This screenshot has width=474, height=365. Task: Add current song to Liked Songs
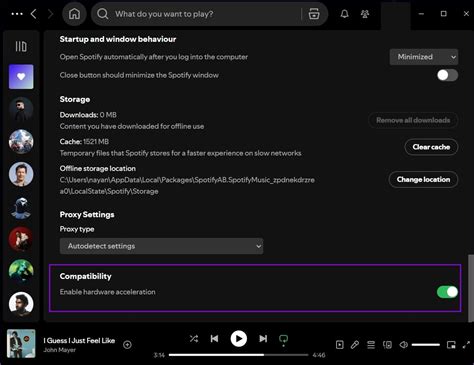click(x=127, y=345)
